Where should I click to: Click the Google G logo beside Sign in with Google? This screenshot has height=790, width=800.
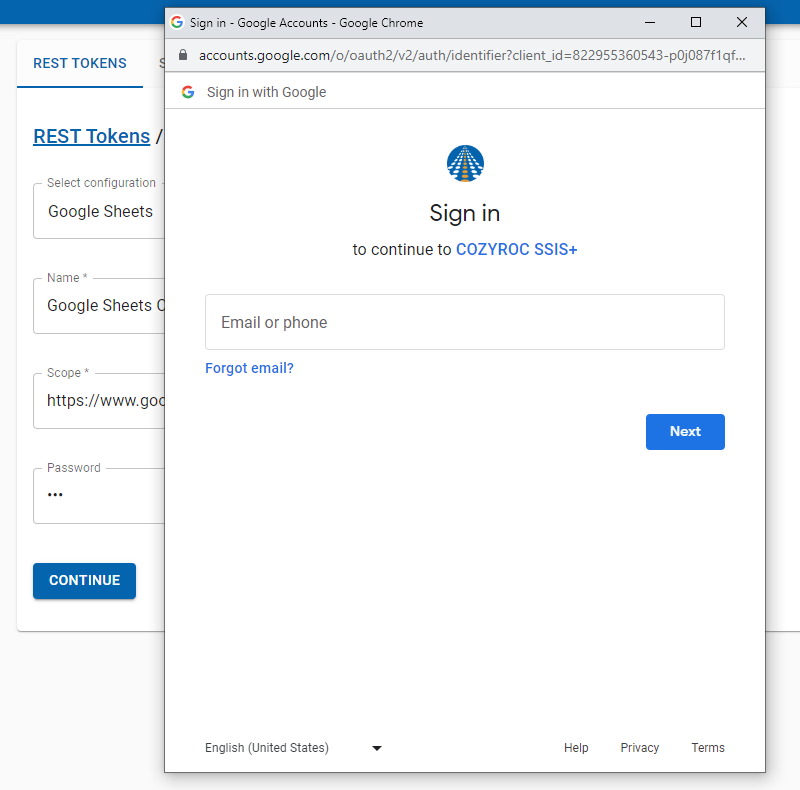click(x=188, y=92)
